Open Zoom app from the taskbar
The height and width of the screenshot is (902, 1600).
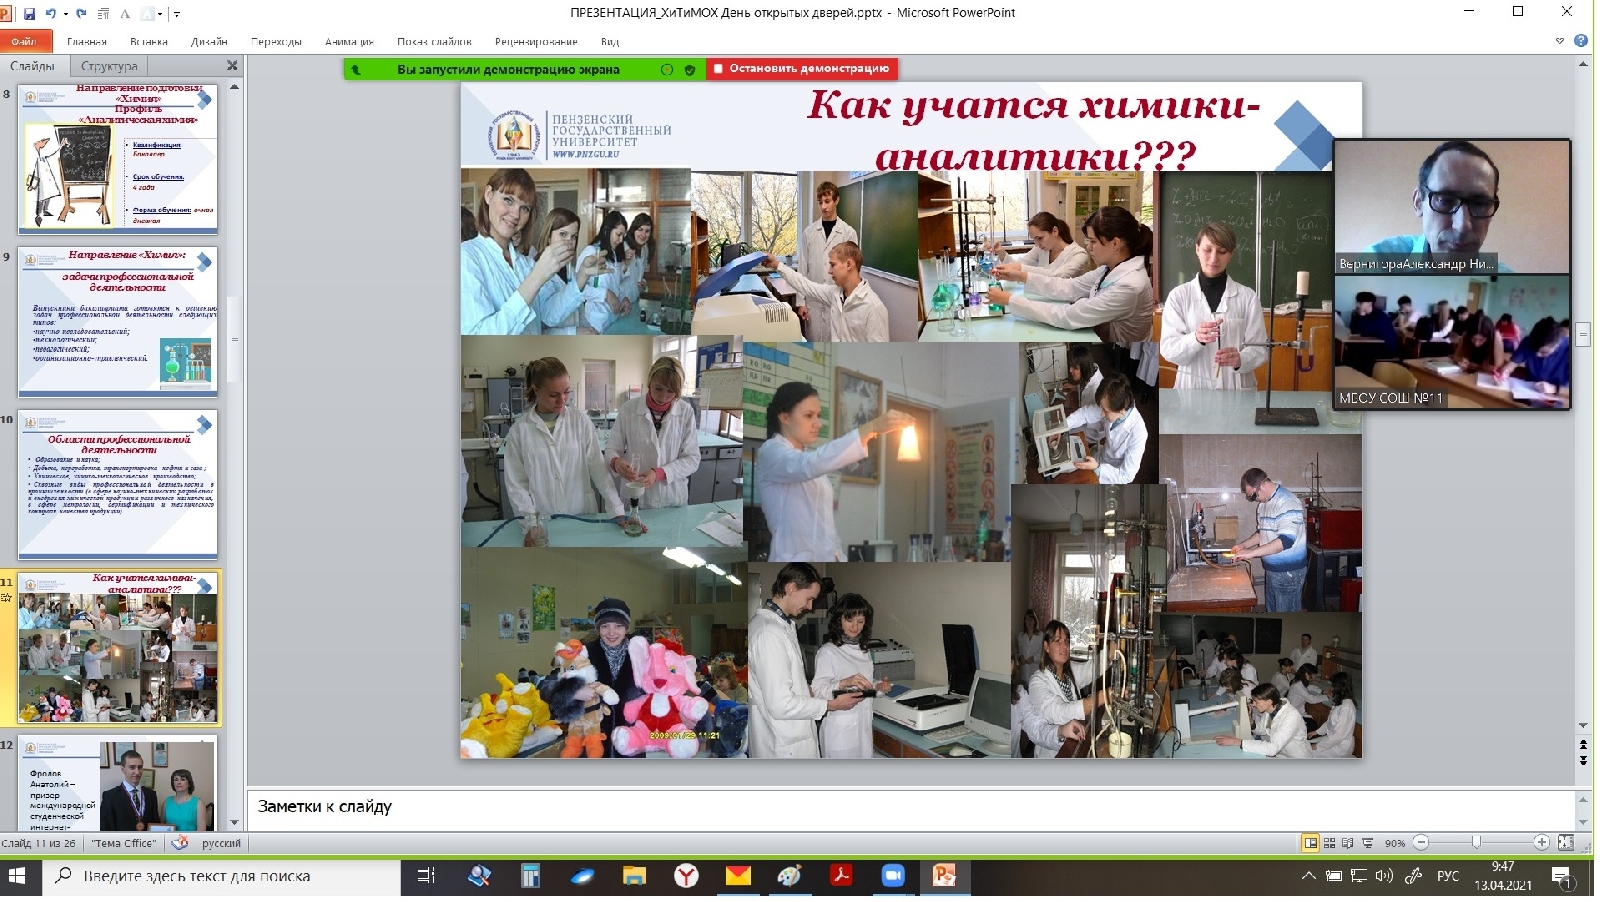tap(892, 876)
